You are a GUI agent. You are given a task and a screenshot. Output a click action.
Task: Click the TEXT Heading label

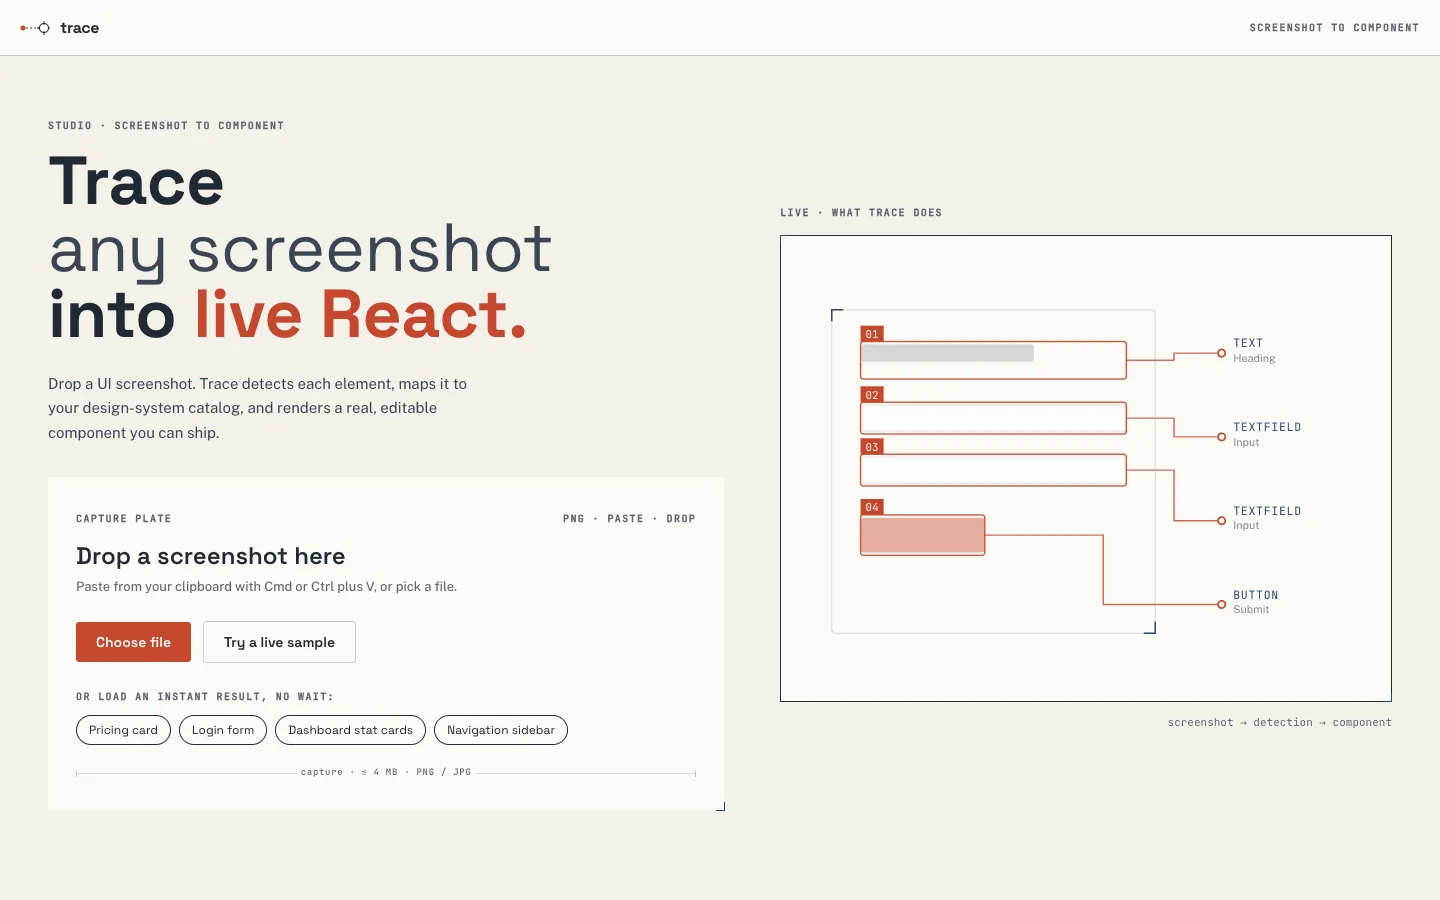pyautogui.click(x=1254, y=350)
